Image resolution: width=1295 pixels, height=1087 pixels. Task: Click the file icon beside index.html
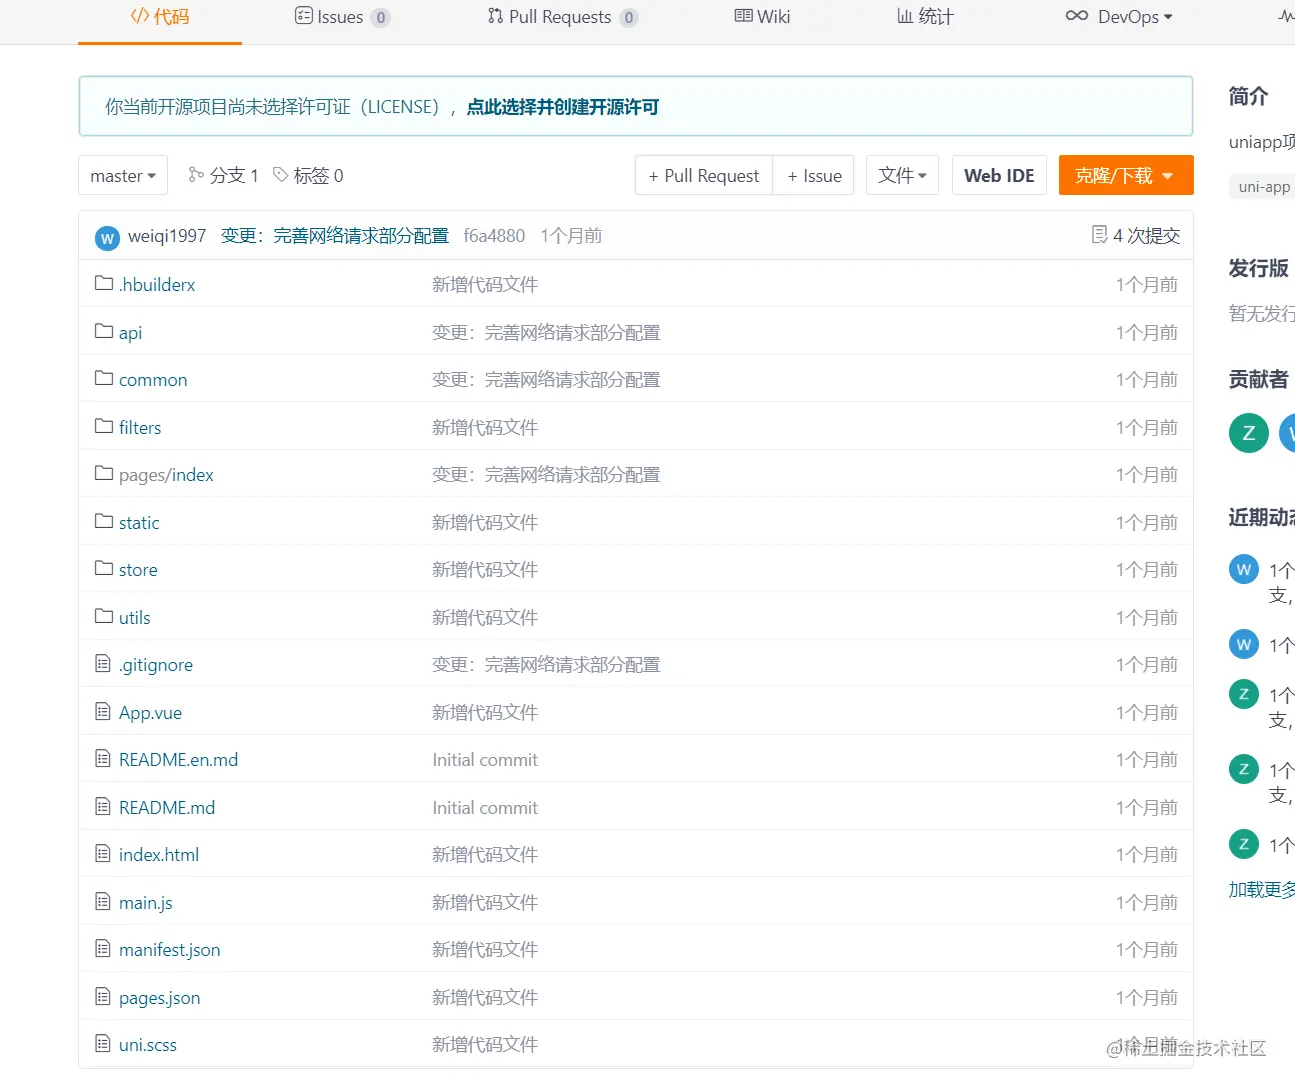click(103, 853)
